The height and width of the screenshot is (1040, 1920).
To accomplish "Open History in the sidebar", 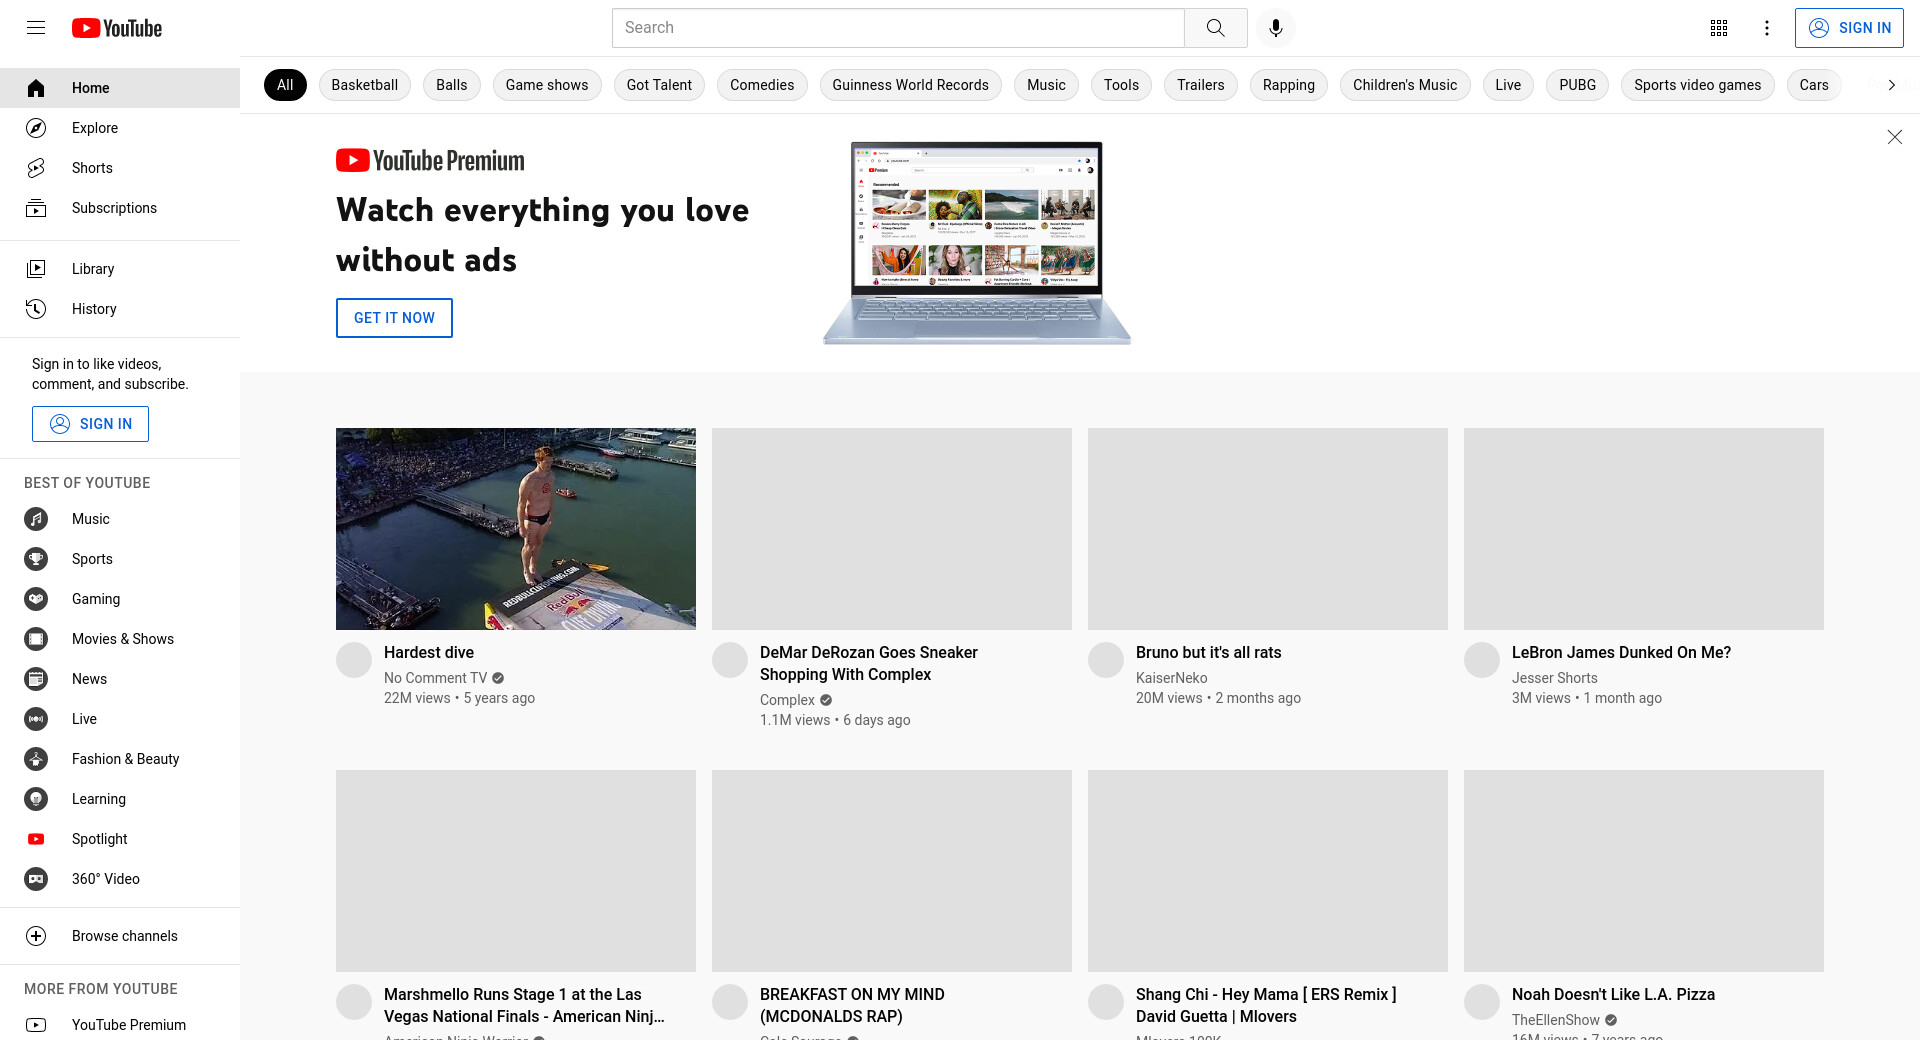I will [x=120, y=309].
